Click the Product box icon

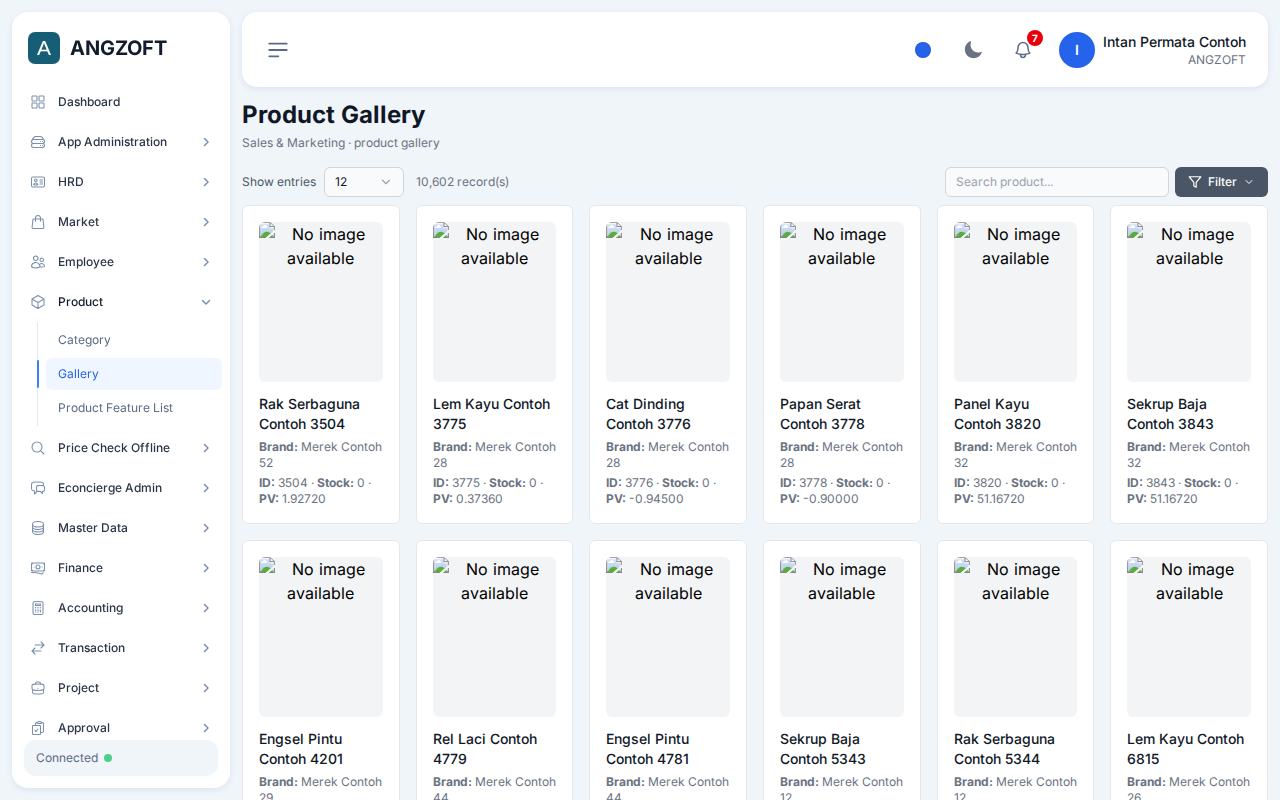[x=38, y=302]
